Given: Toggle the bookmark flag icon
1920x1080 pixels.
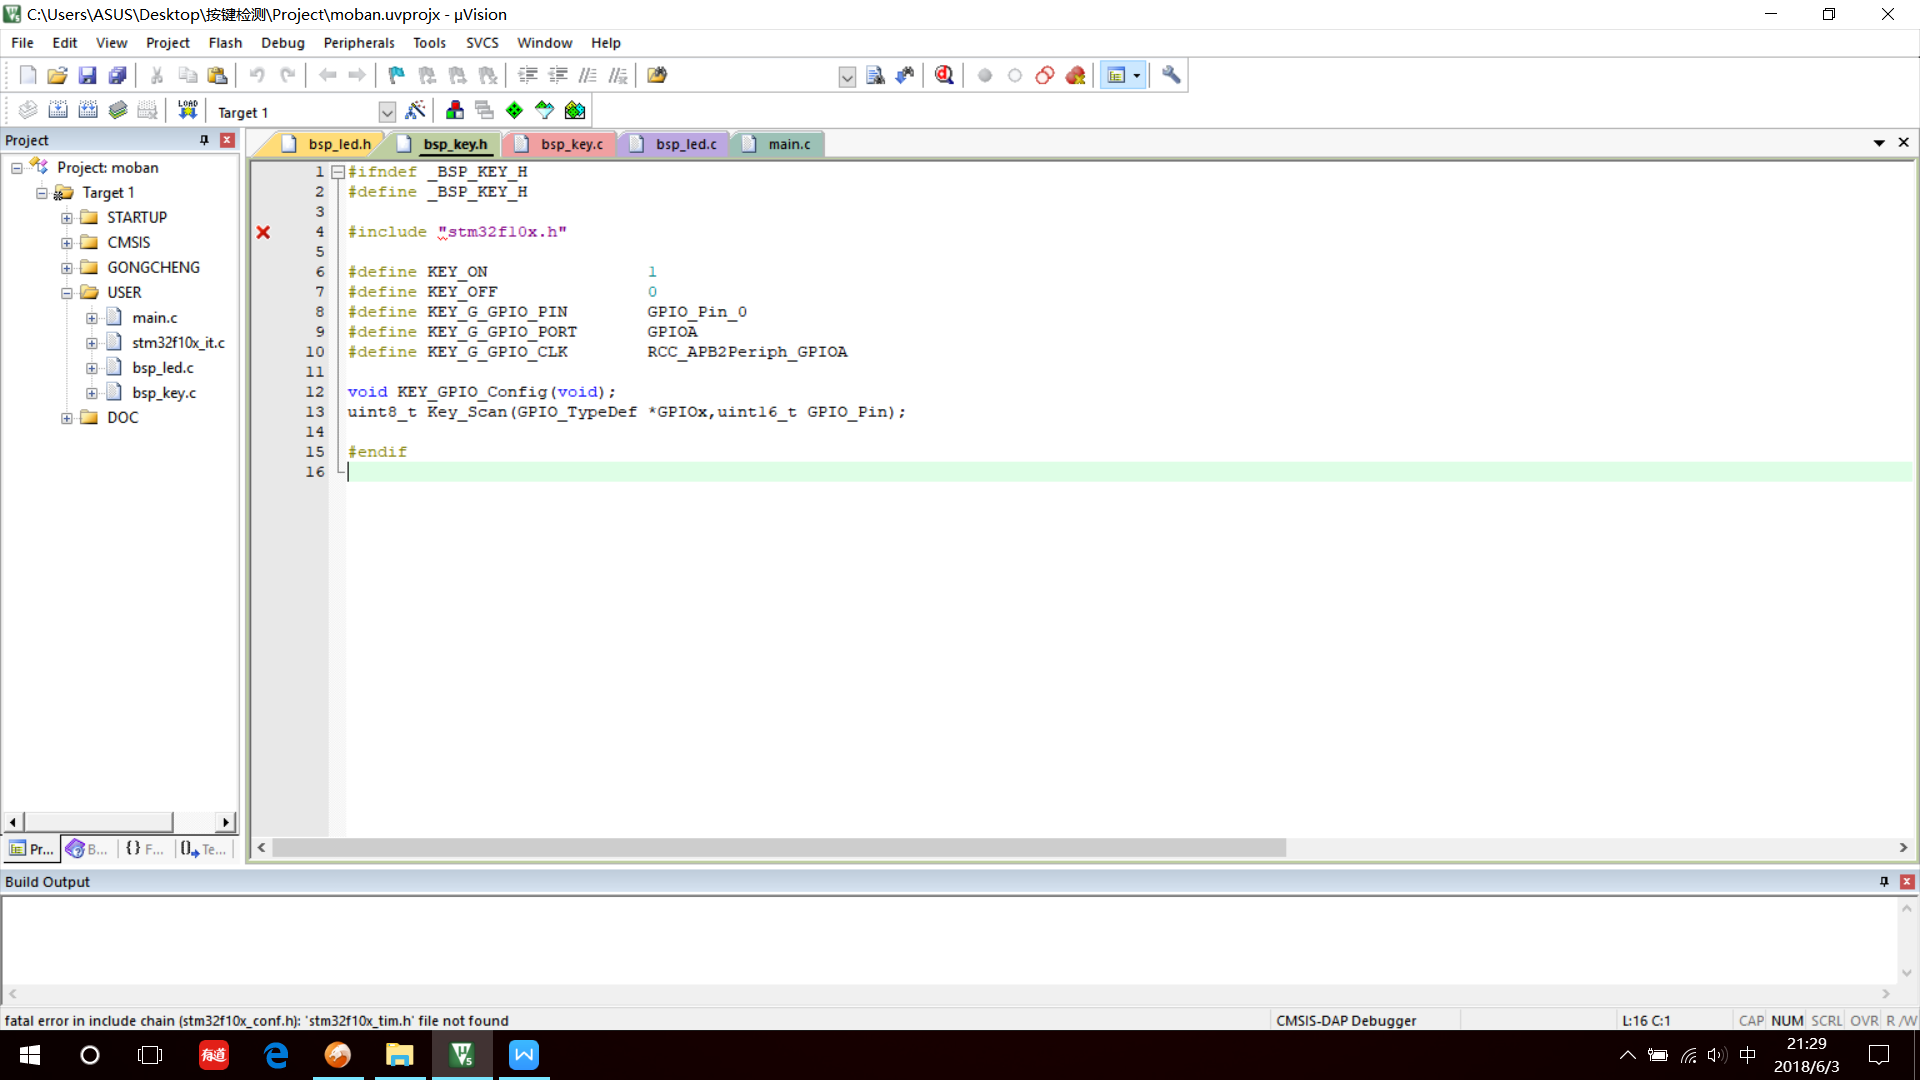Looking at the screenshot, I should pos(397,75).
